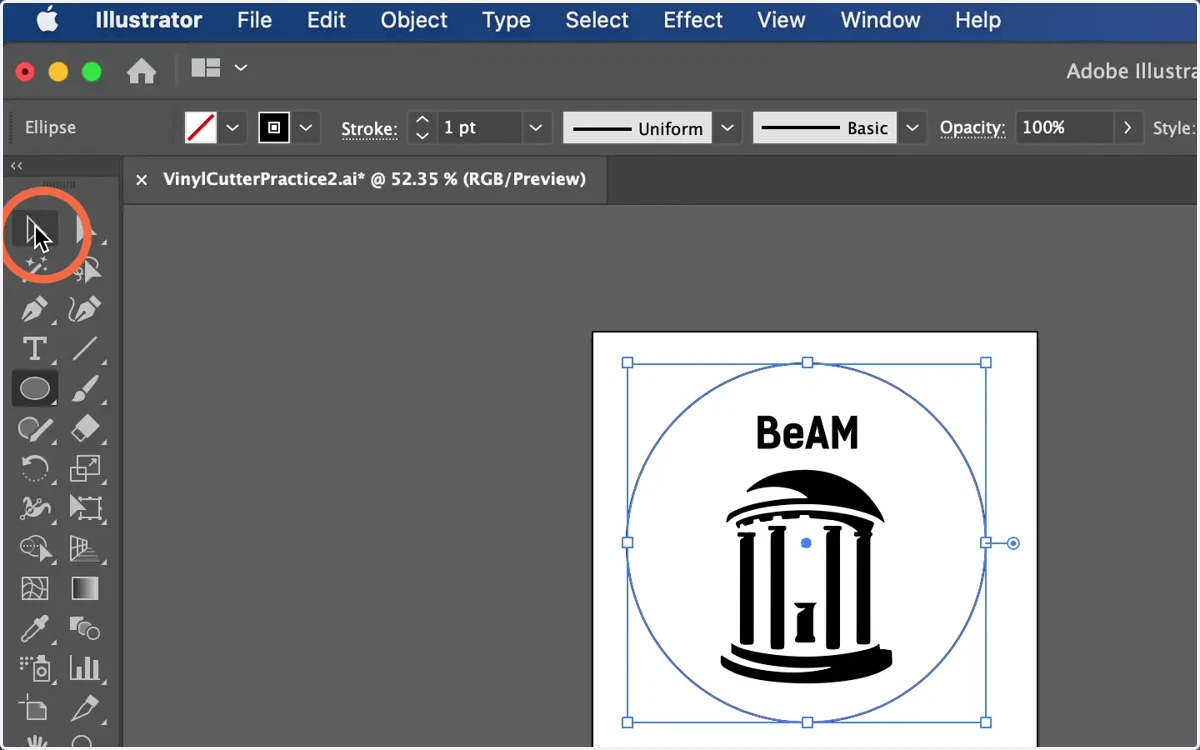This screenshot has width=1200, height=750.
Task: Select the Column Graph tool
Action: point(85,668)
